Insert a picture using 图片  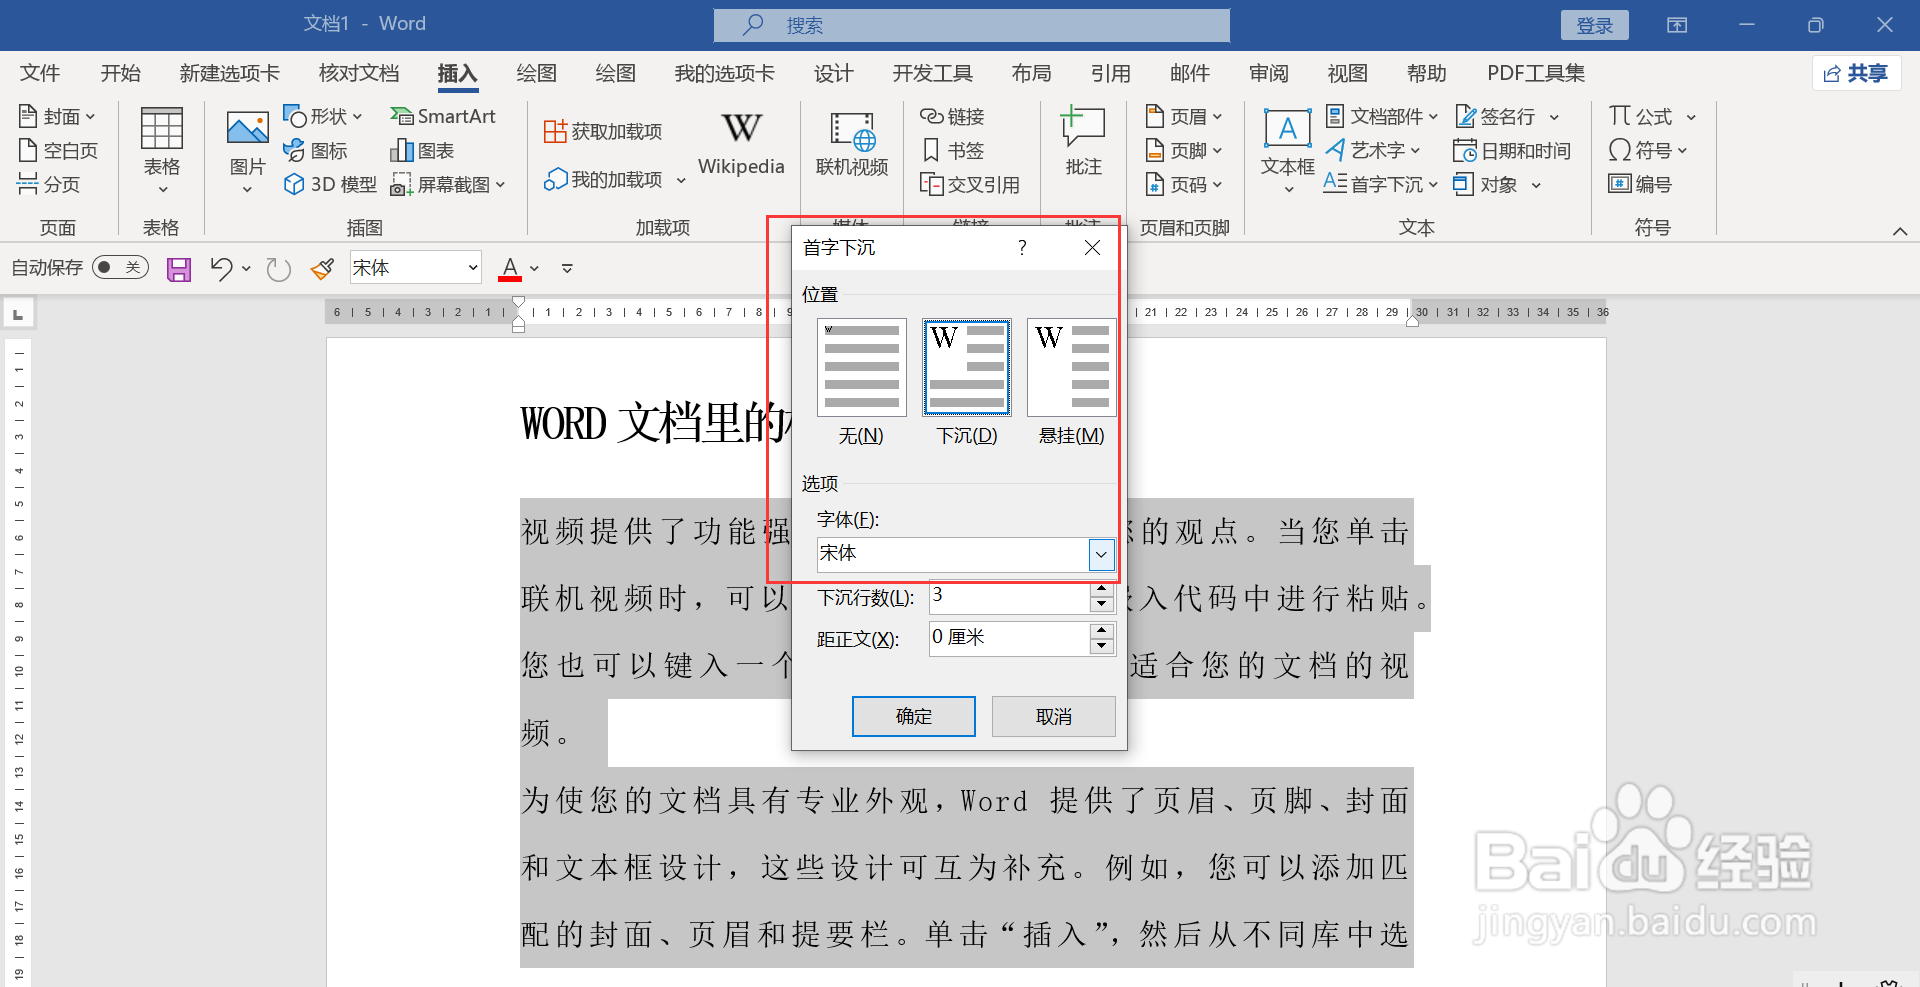point(247,150)
